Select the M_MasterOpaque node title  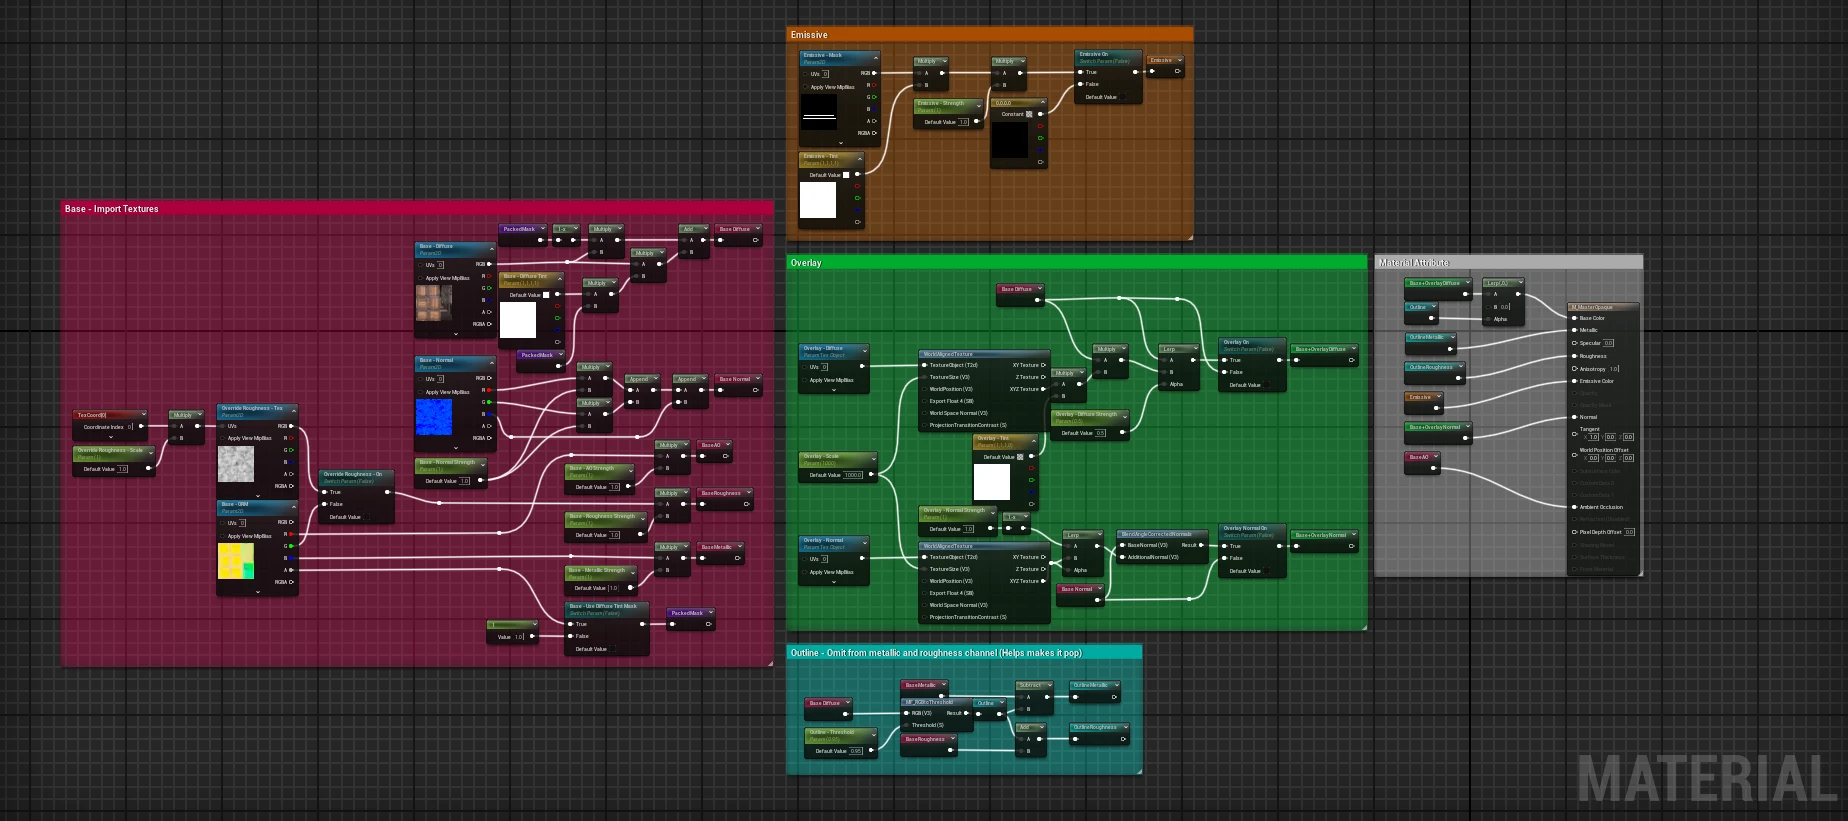(x=1591, y=307)
